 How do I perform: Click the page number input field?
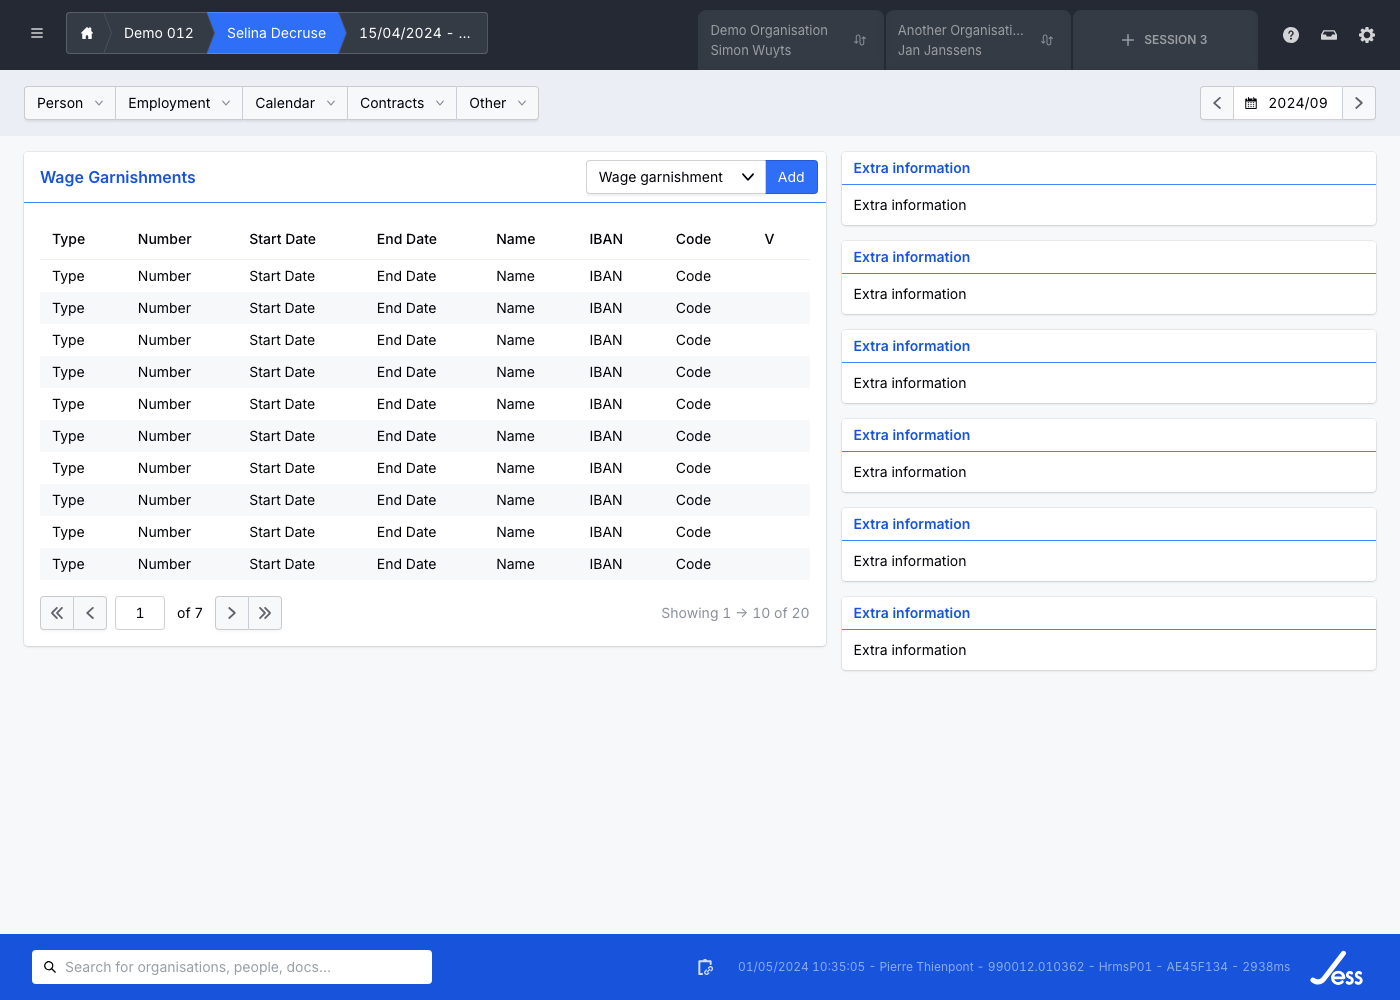[x=140, y=613]
